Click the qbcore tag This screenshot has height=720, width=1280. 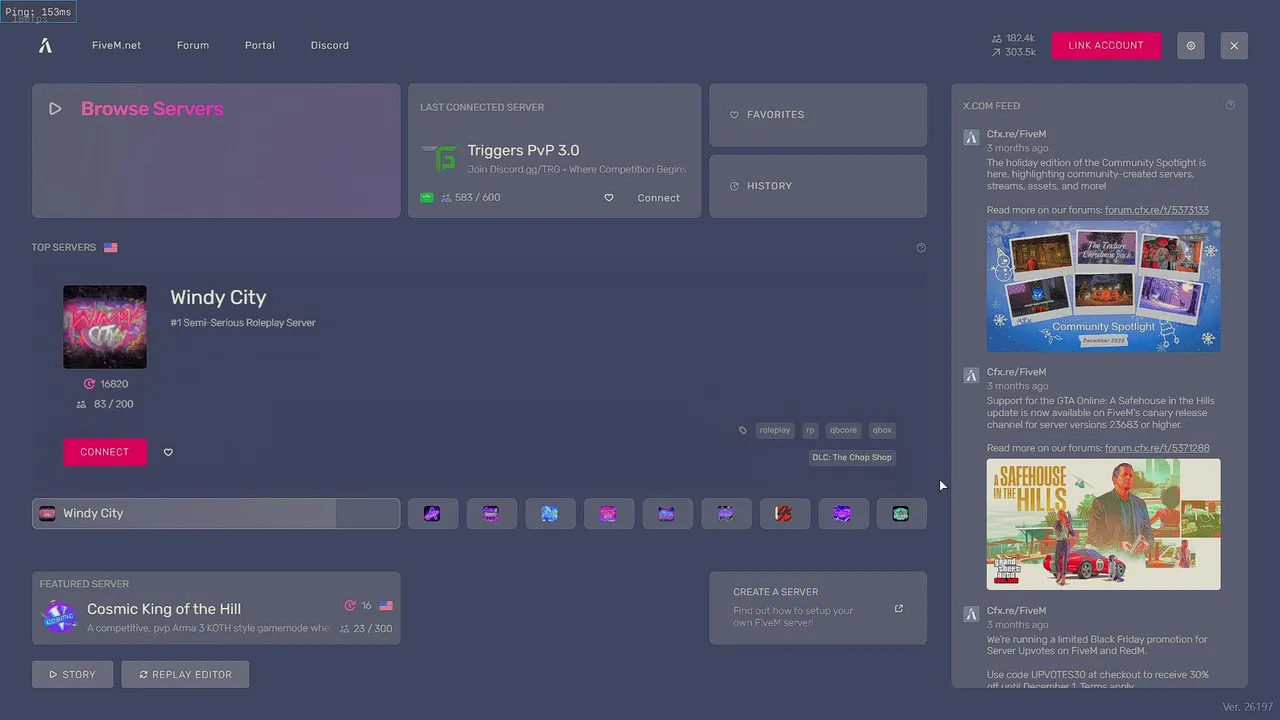pyautogui.click(x=844, y=431)
